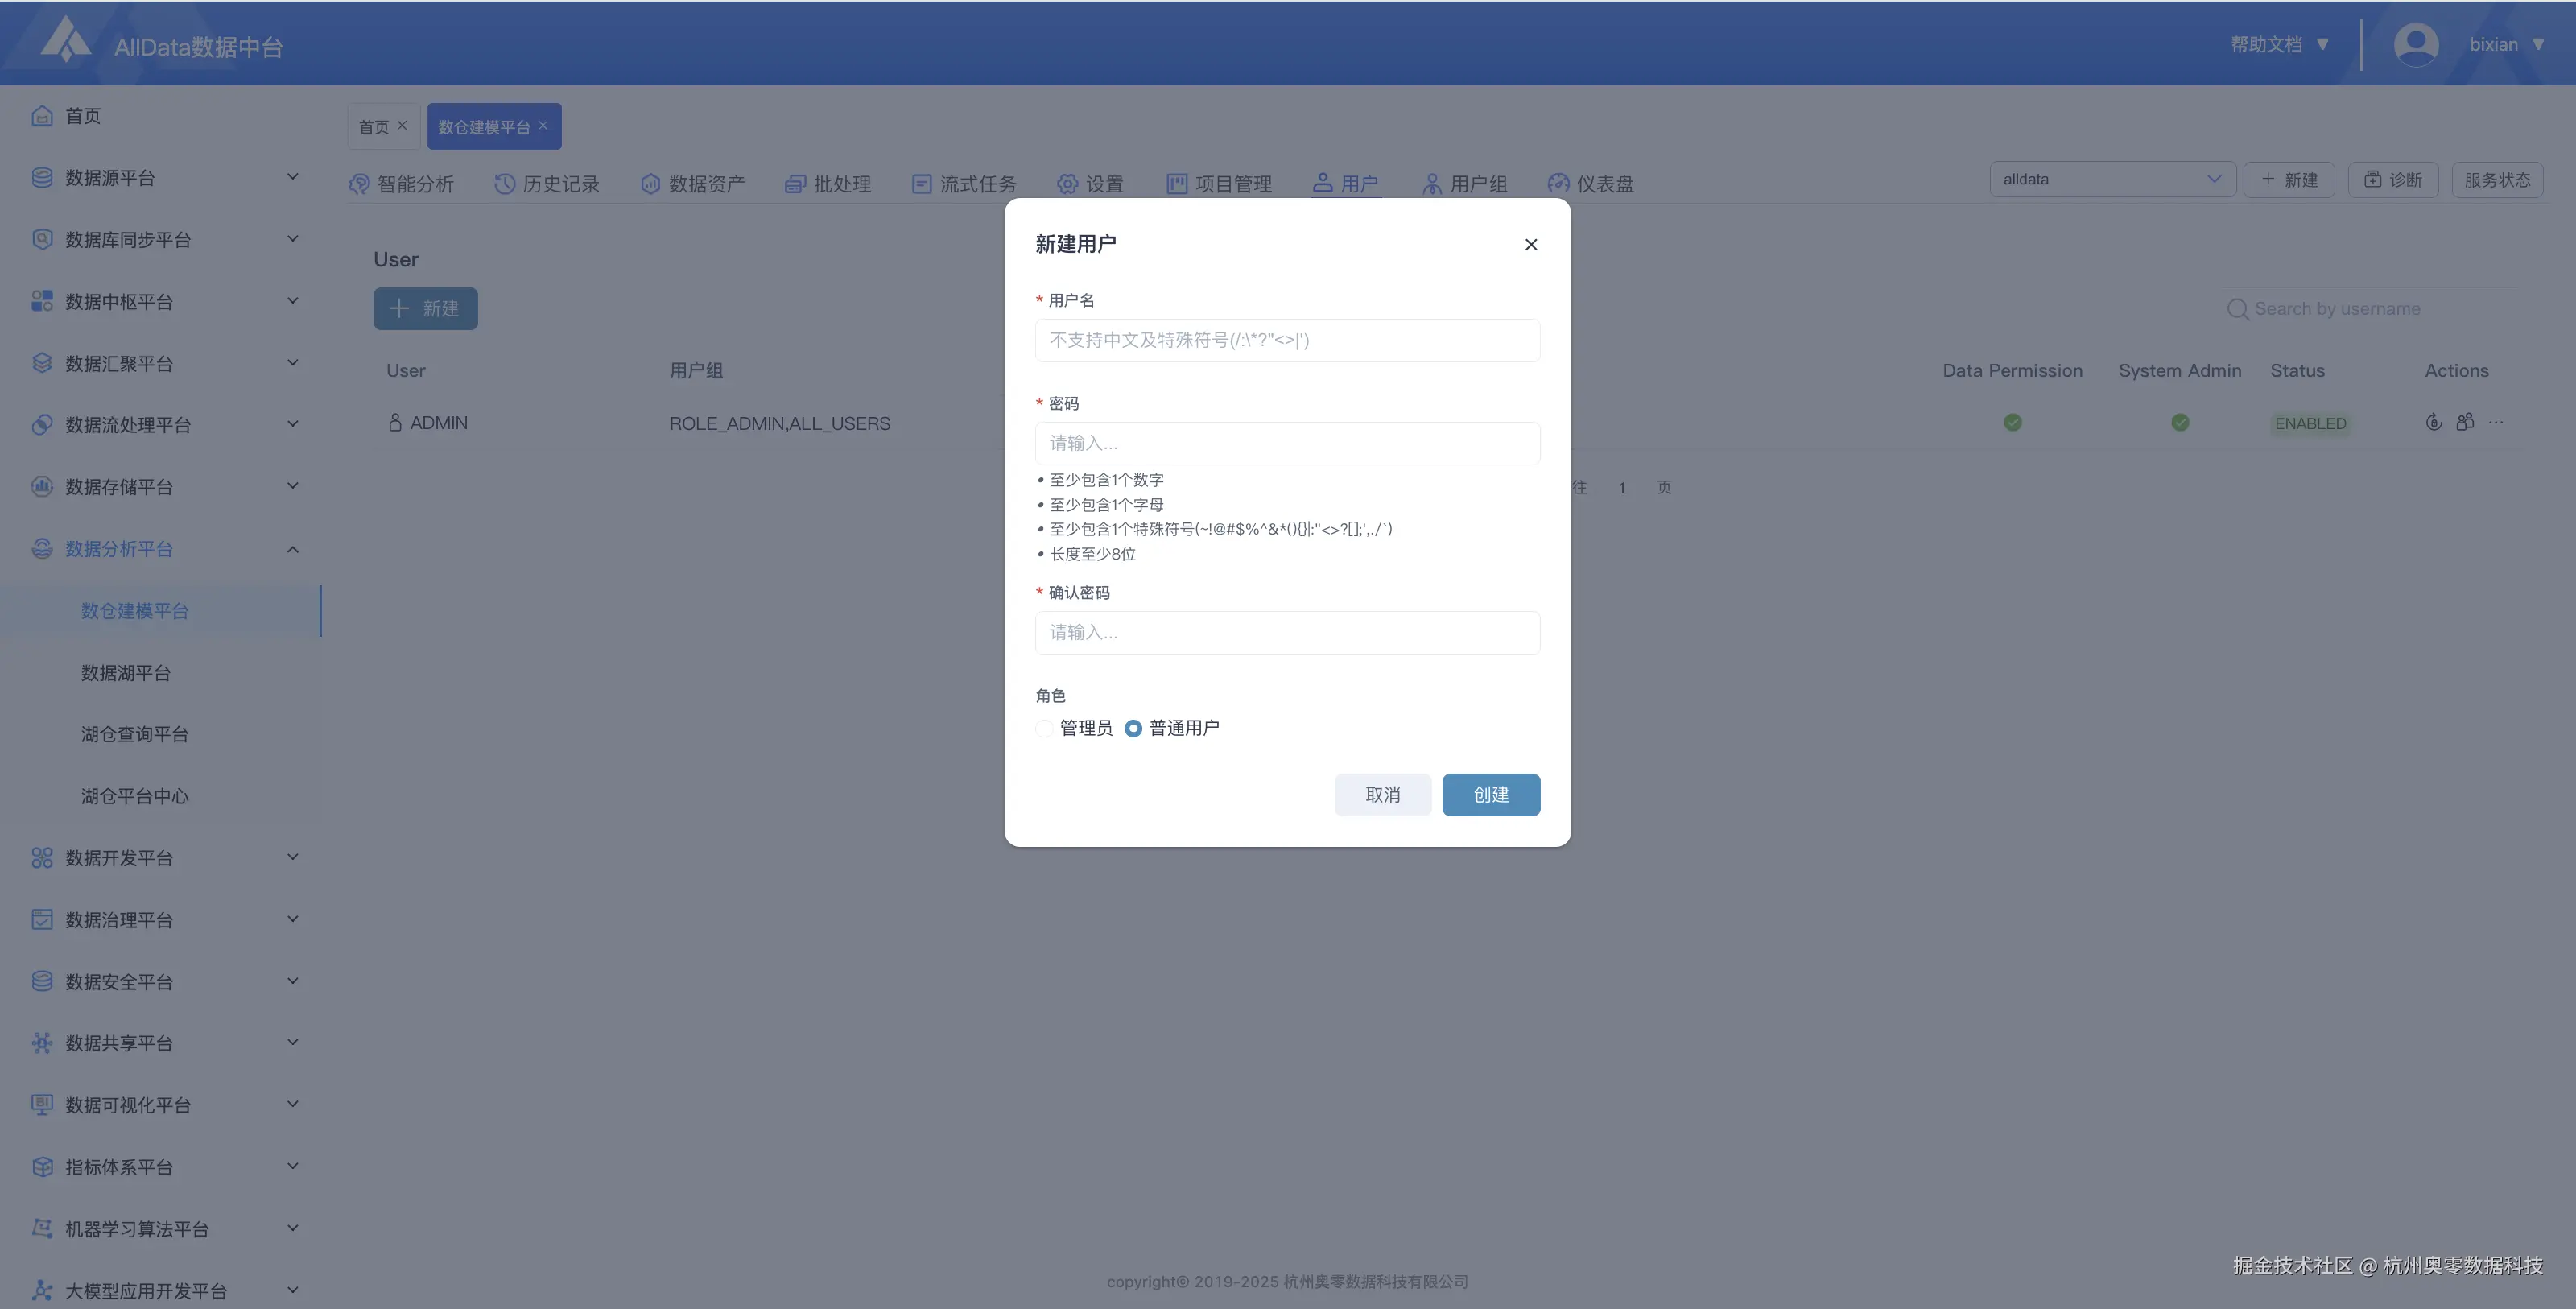
Task: Select the 普通用户 role radio button
Action: pos(1133,728)
